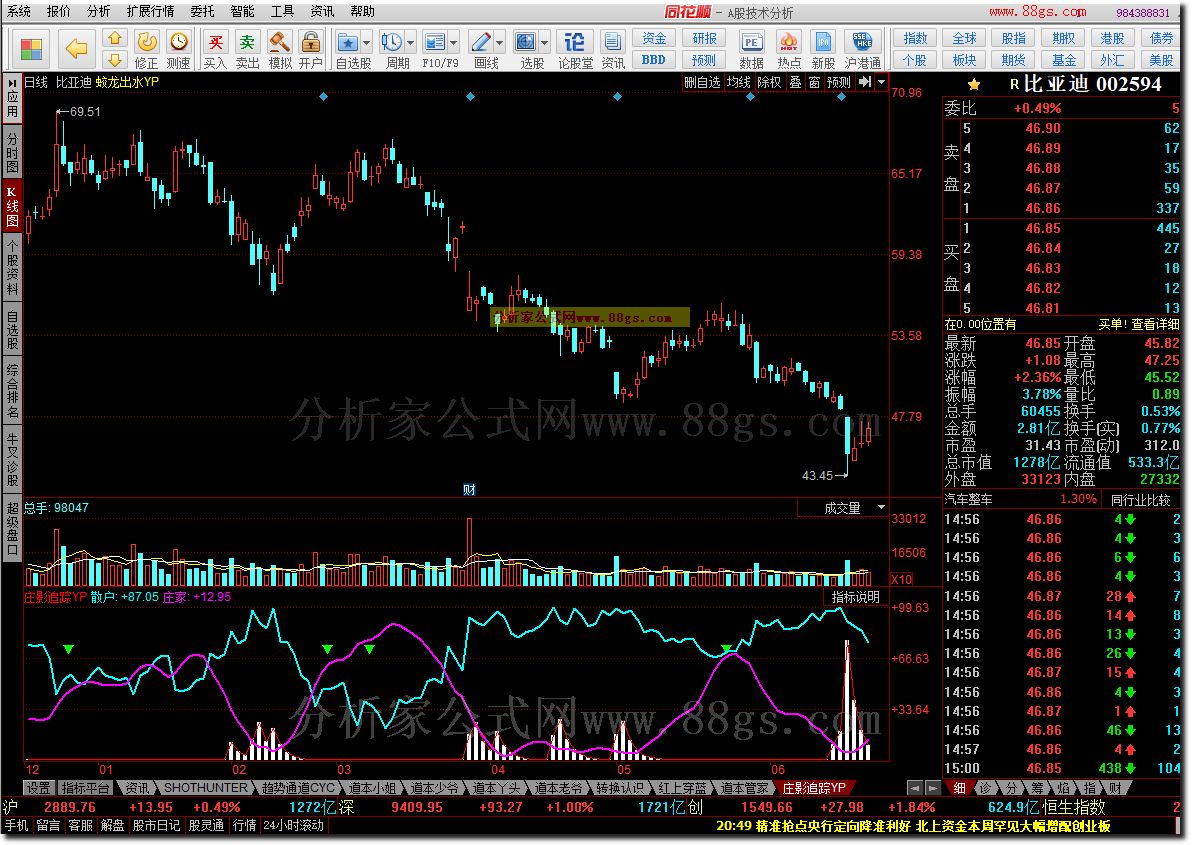Open the 扩展行情 menu
The height and width of the screenshot is (845, 1192).
pyautogui.click(x=150, y=11)
